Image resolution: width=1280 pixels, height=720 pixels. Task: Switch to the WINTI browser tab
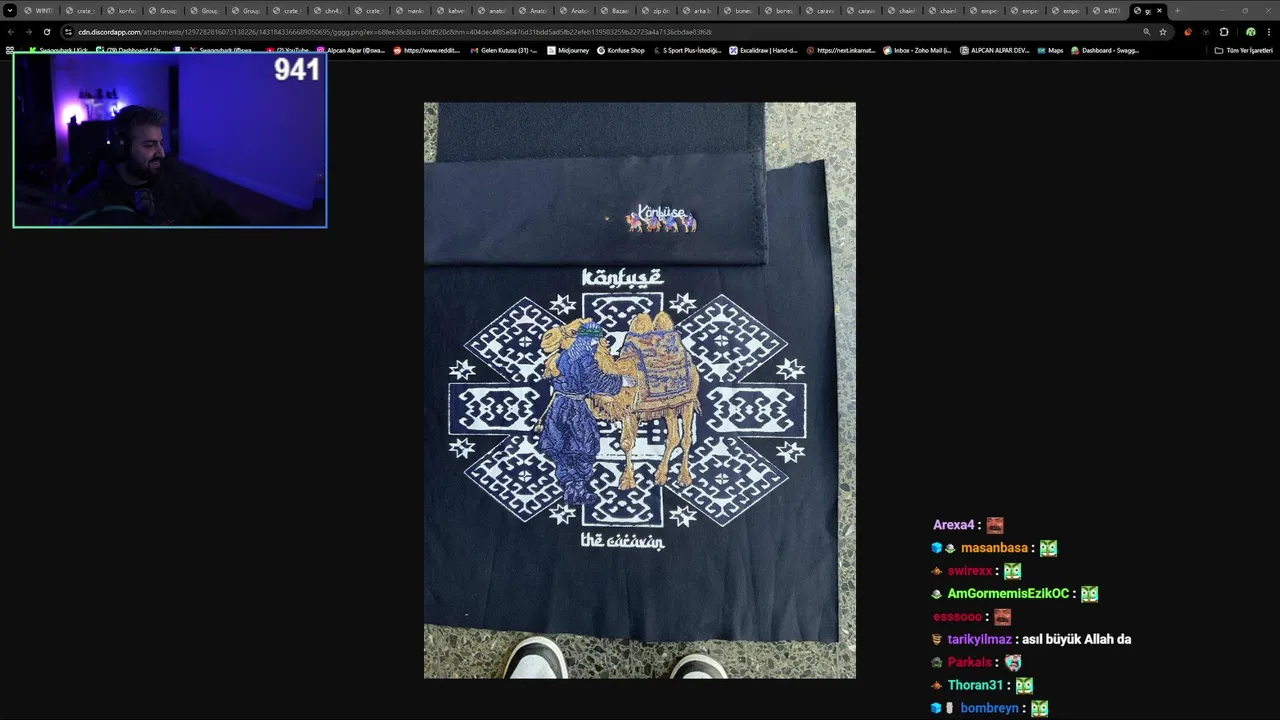[39, 11]
